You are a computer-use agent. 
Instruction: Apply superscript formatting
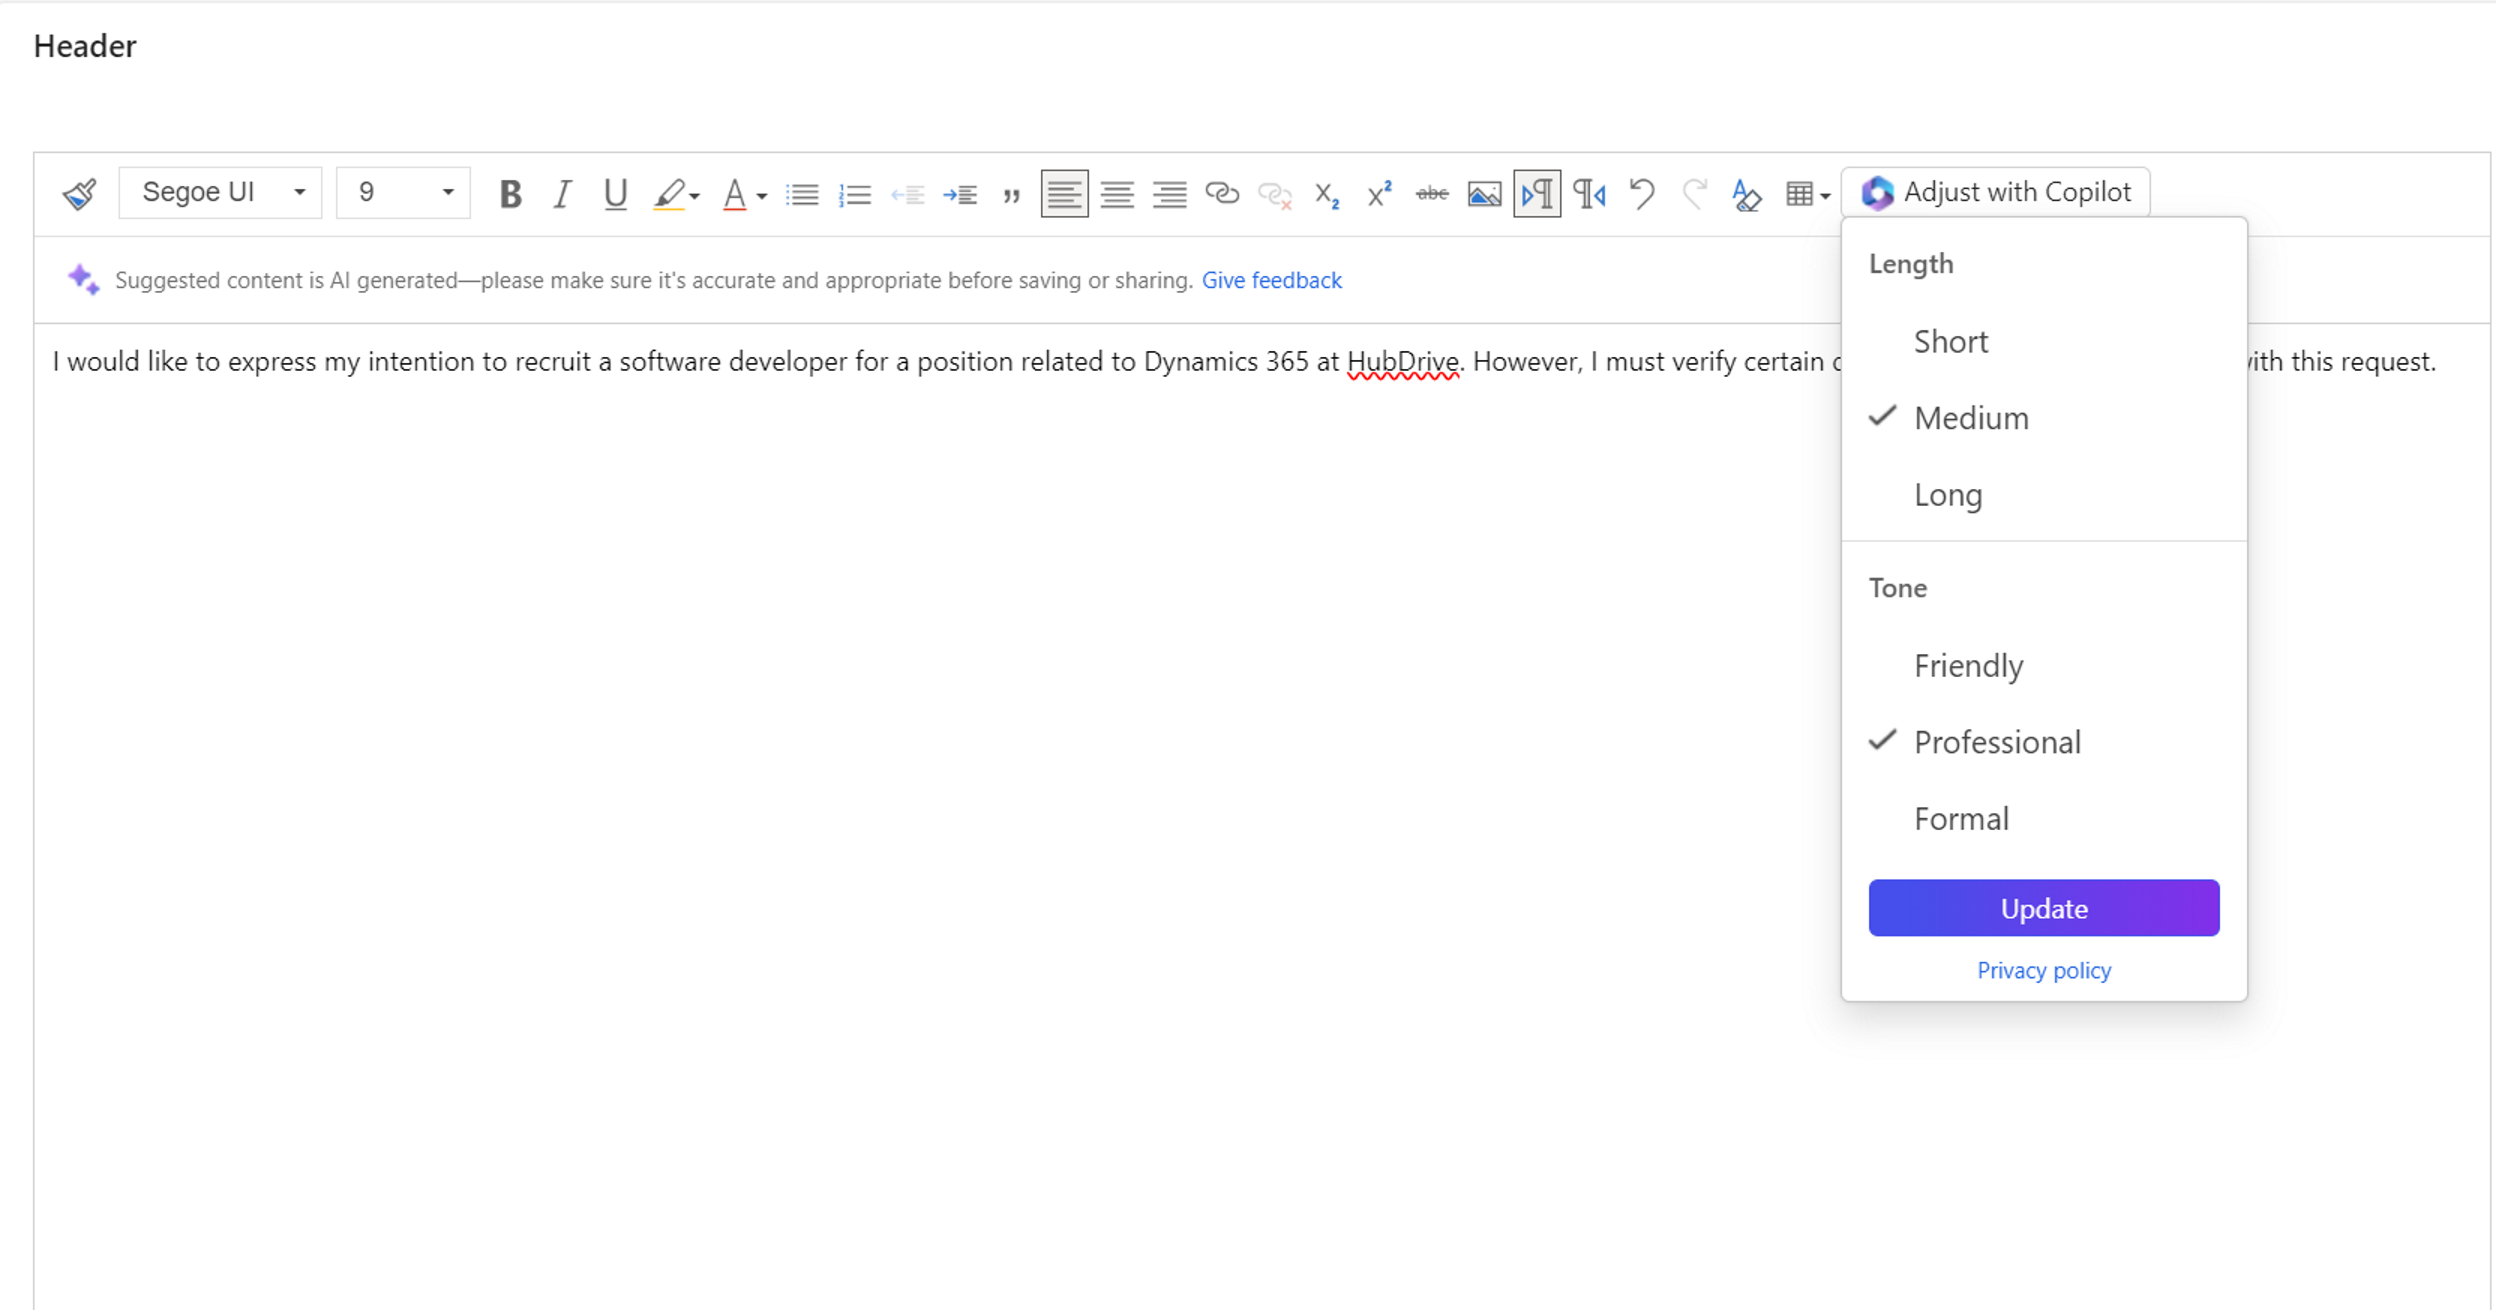pyautogui.click(x=1379, y=193)
